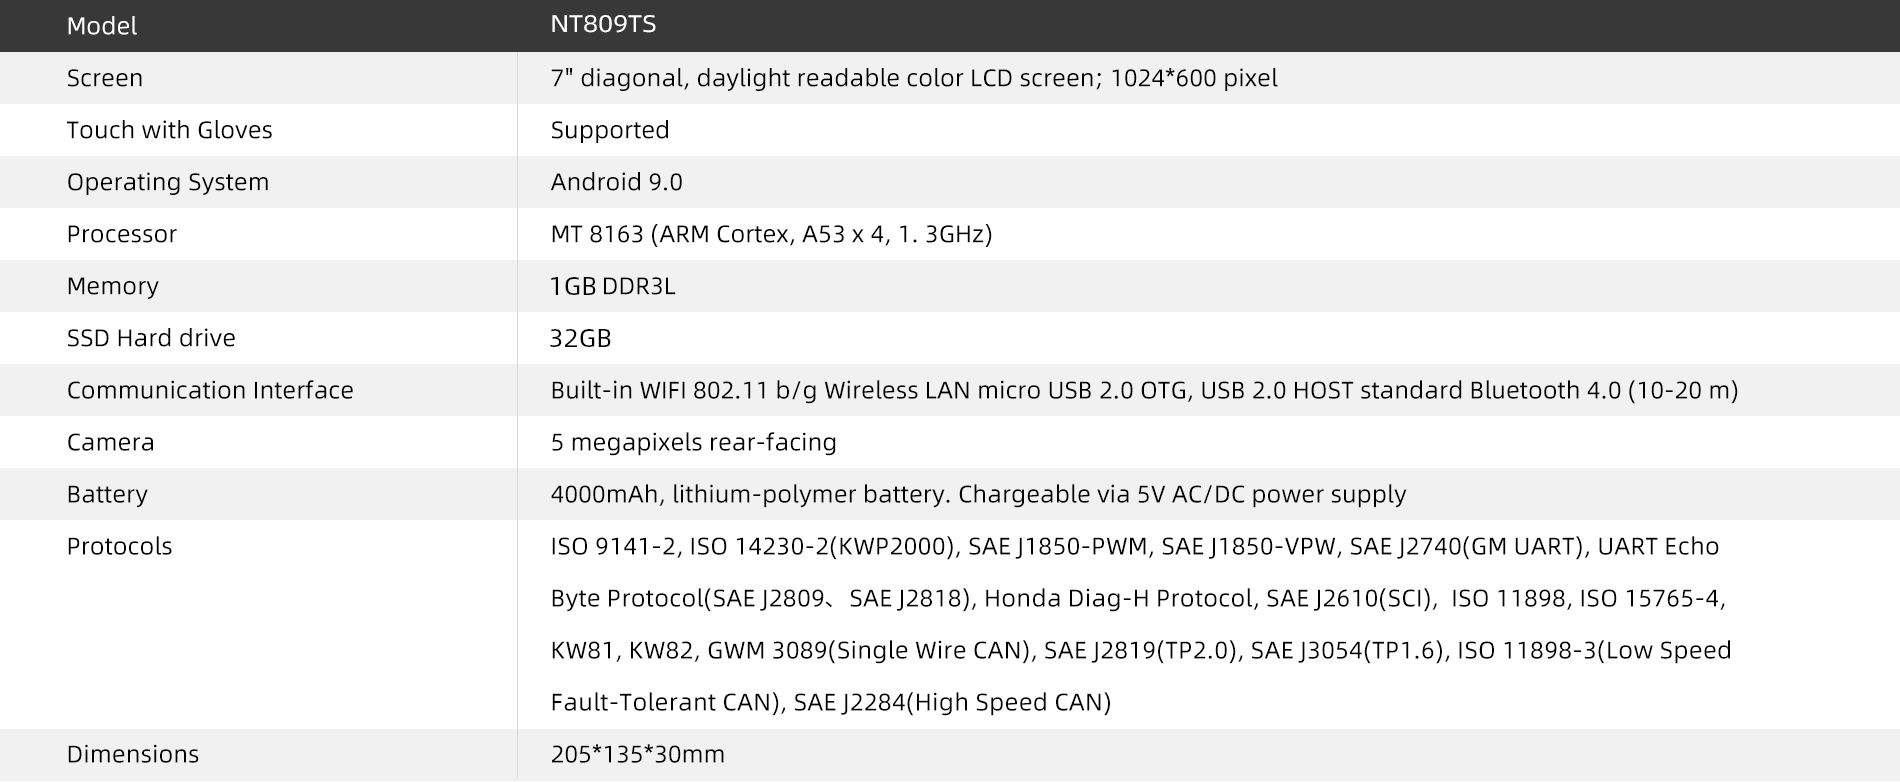Screen dimensions: 1900x782
Task: Click the Processor row label
Action: click(x=121, y=234)
